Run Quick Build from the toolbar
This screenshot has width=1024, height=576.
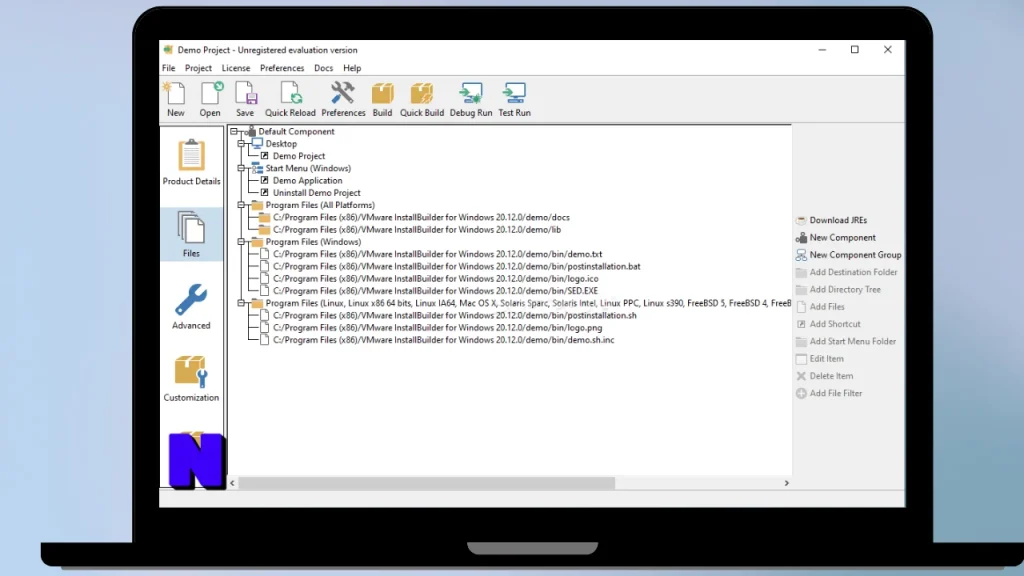click(x=422, y=99)
